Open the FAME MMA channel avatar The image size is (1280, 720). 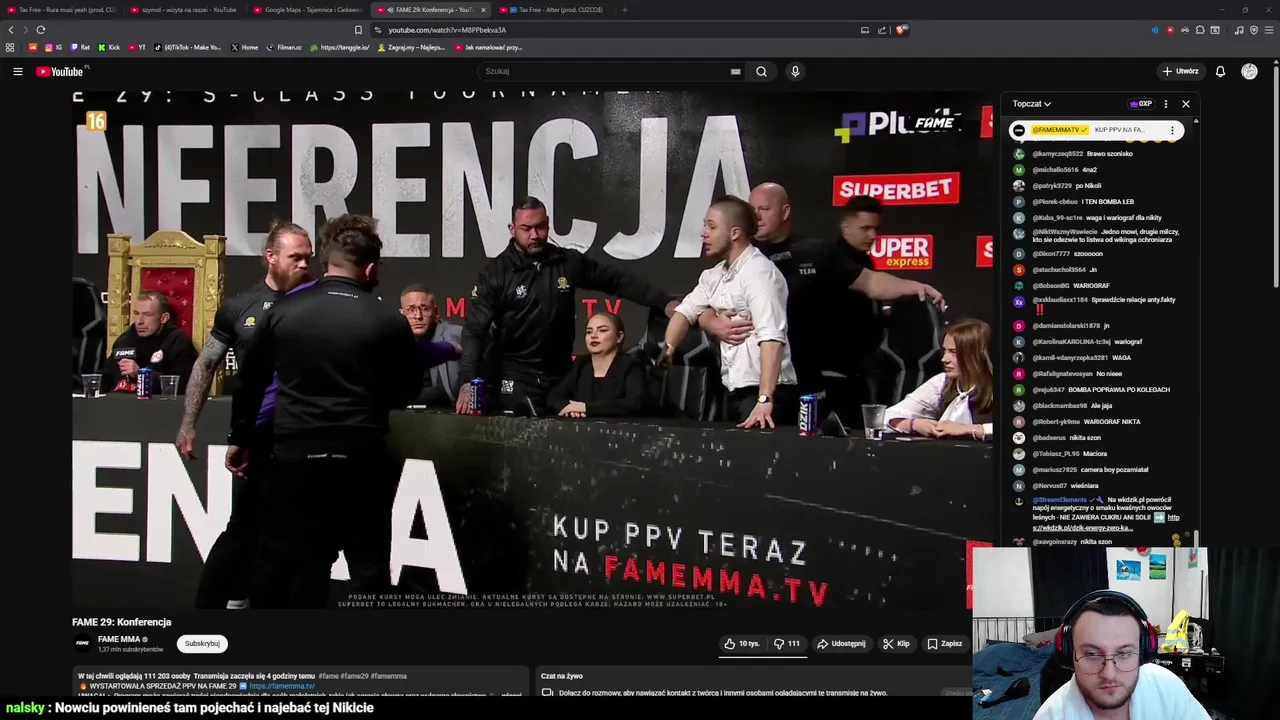83,643
